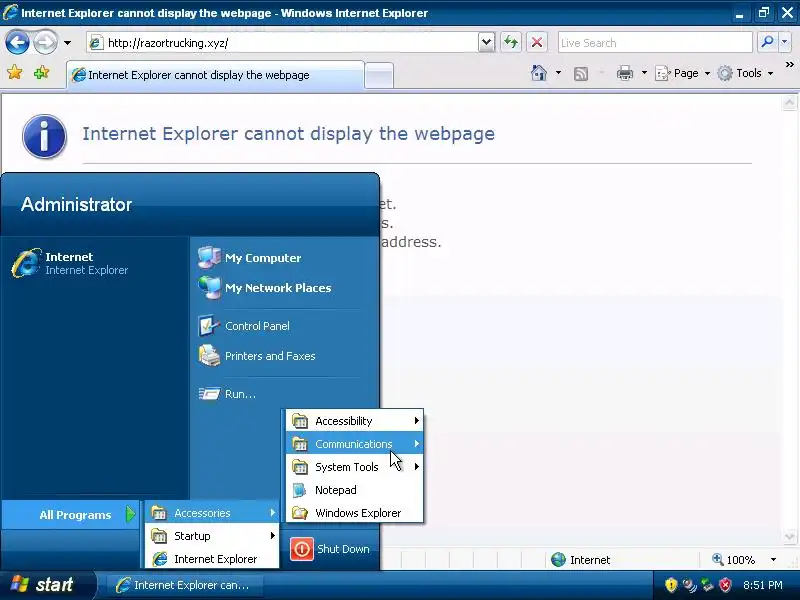Expand the address bar history dropdown
The image size is (800, 600).
pyautogui.click(x=487, y=43)
